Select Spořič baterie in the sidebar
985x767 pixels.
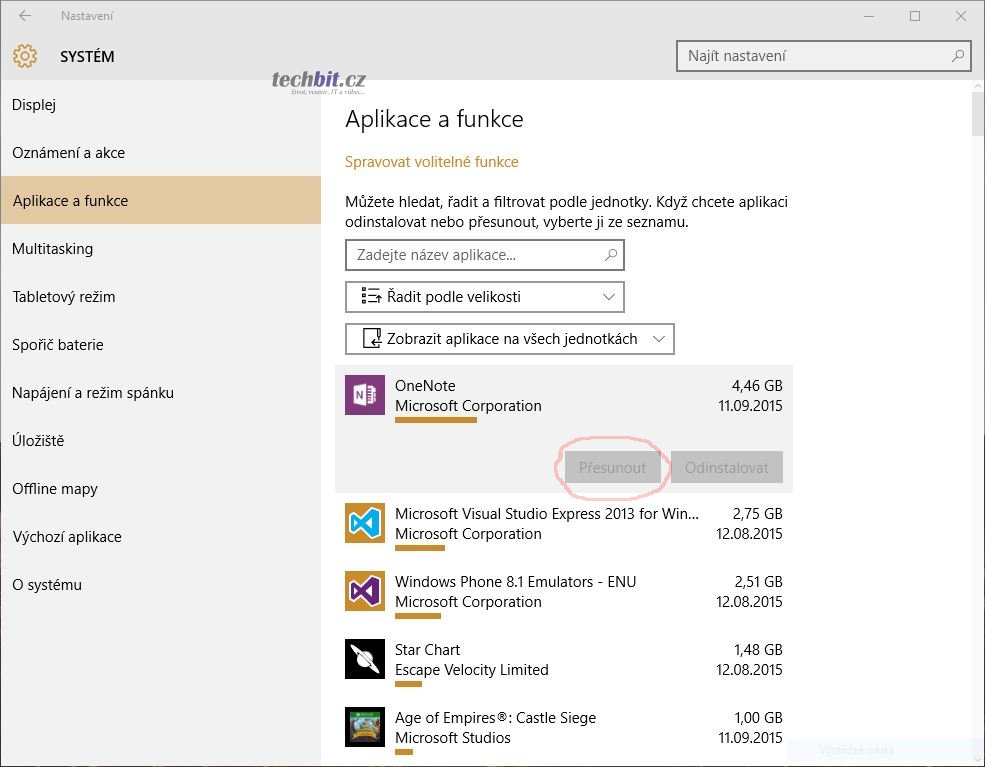pyautogui.click(x=58, y=345)
